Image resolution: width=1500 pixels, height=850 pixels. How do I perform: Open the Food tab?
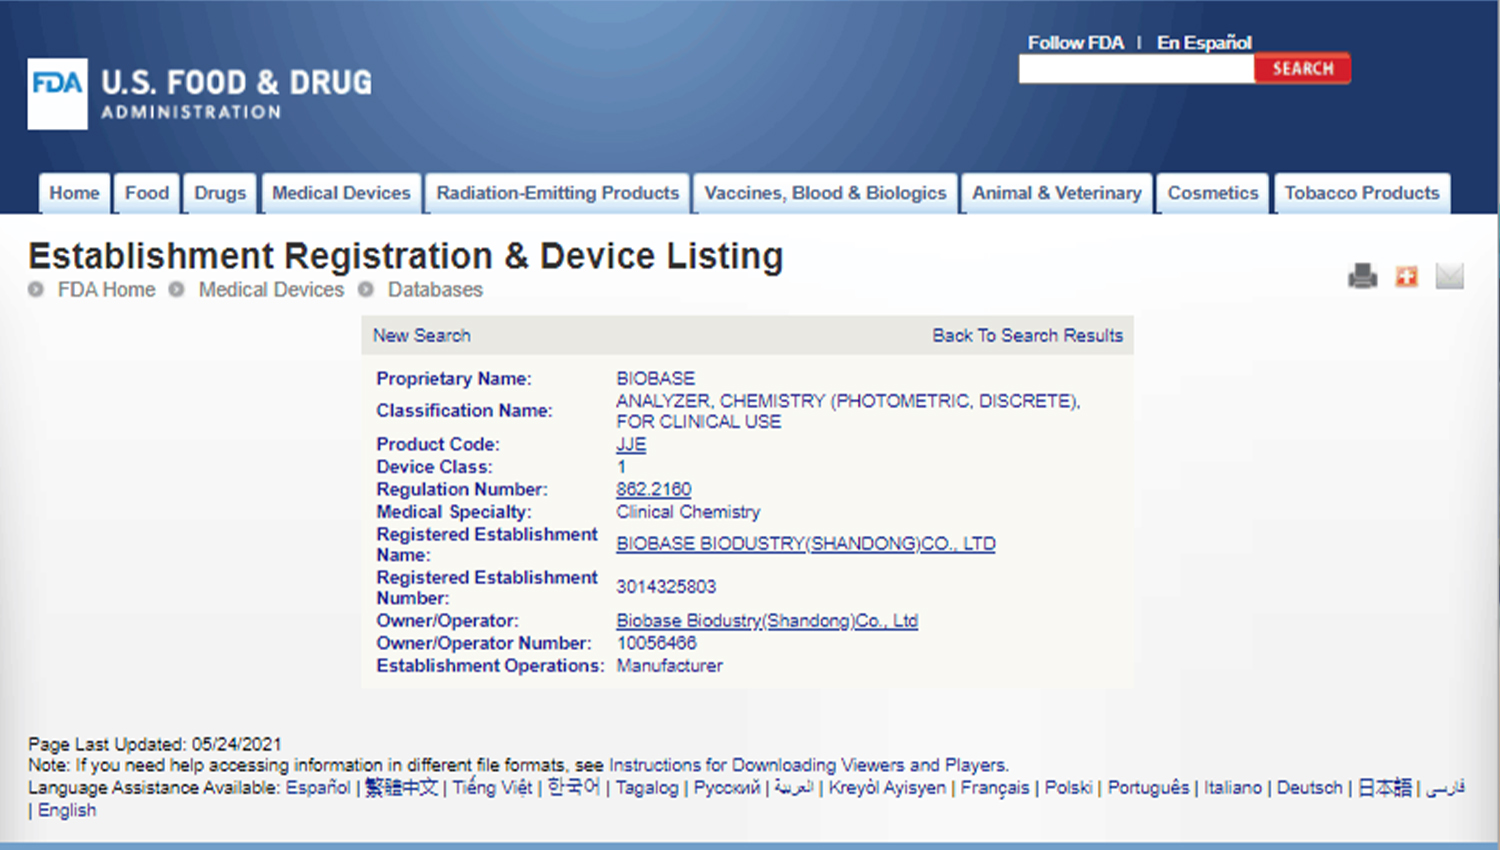(147, 193)
